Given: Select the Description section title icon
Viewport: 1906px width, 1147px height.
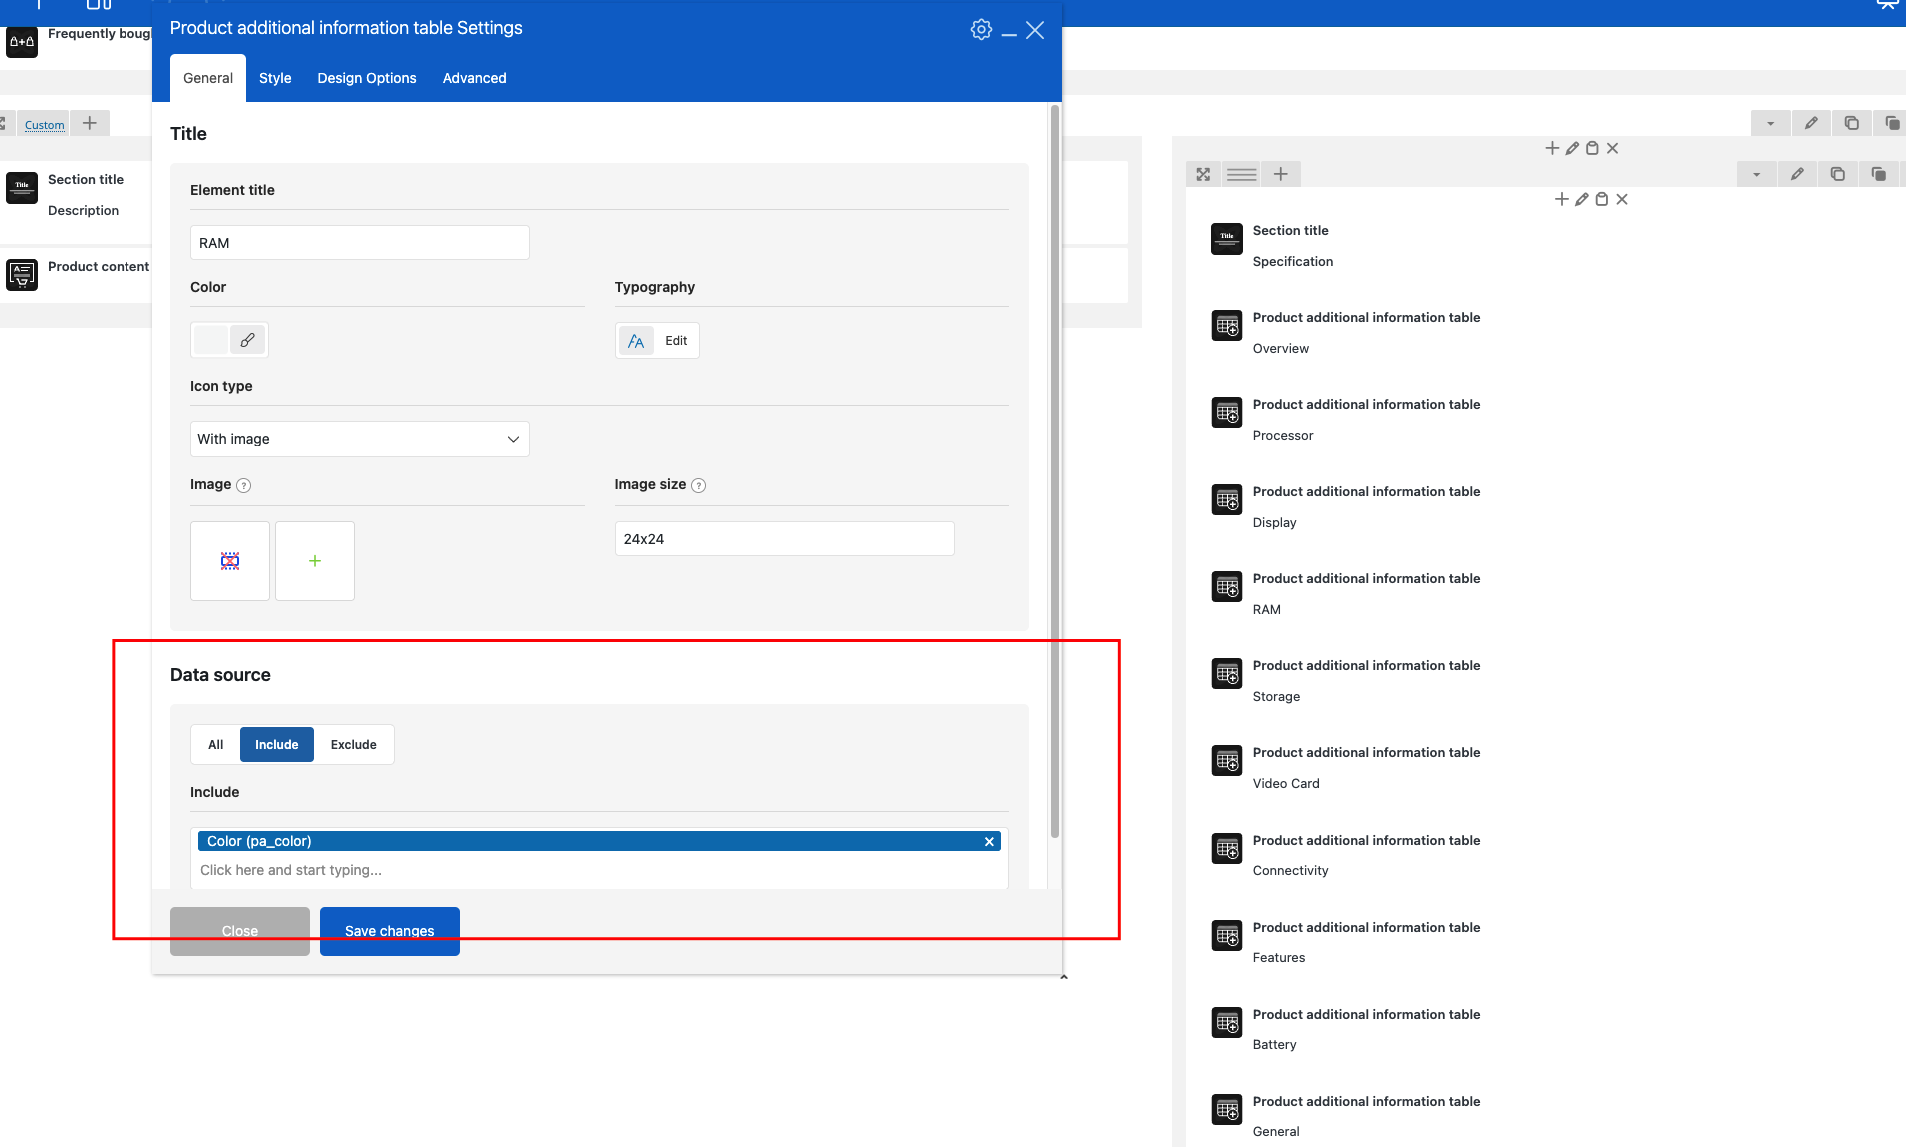Looking at the screenshot, I should point(22,188).
